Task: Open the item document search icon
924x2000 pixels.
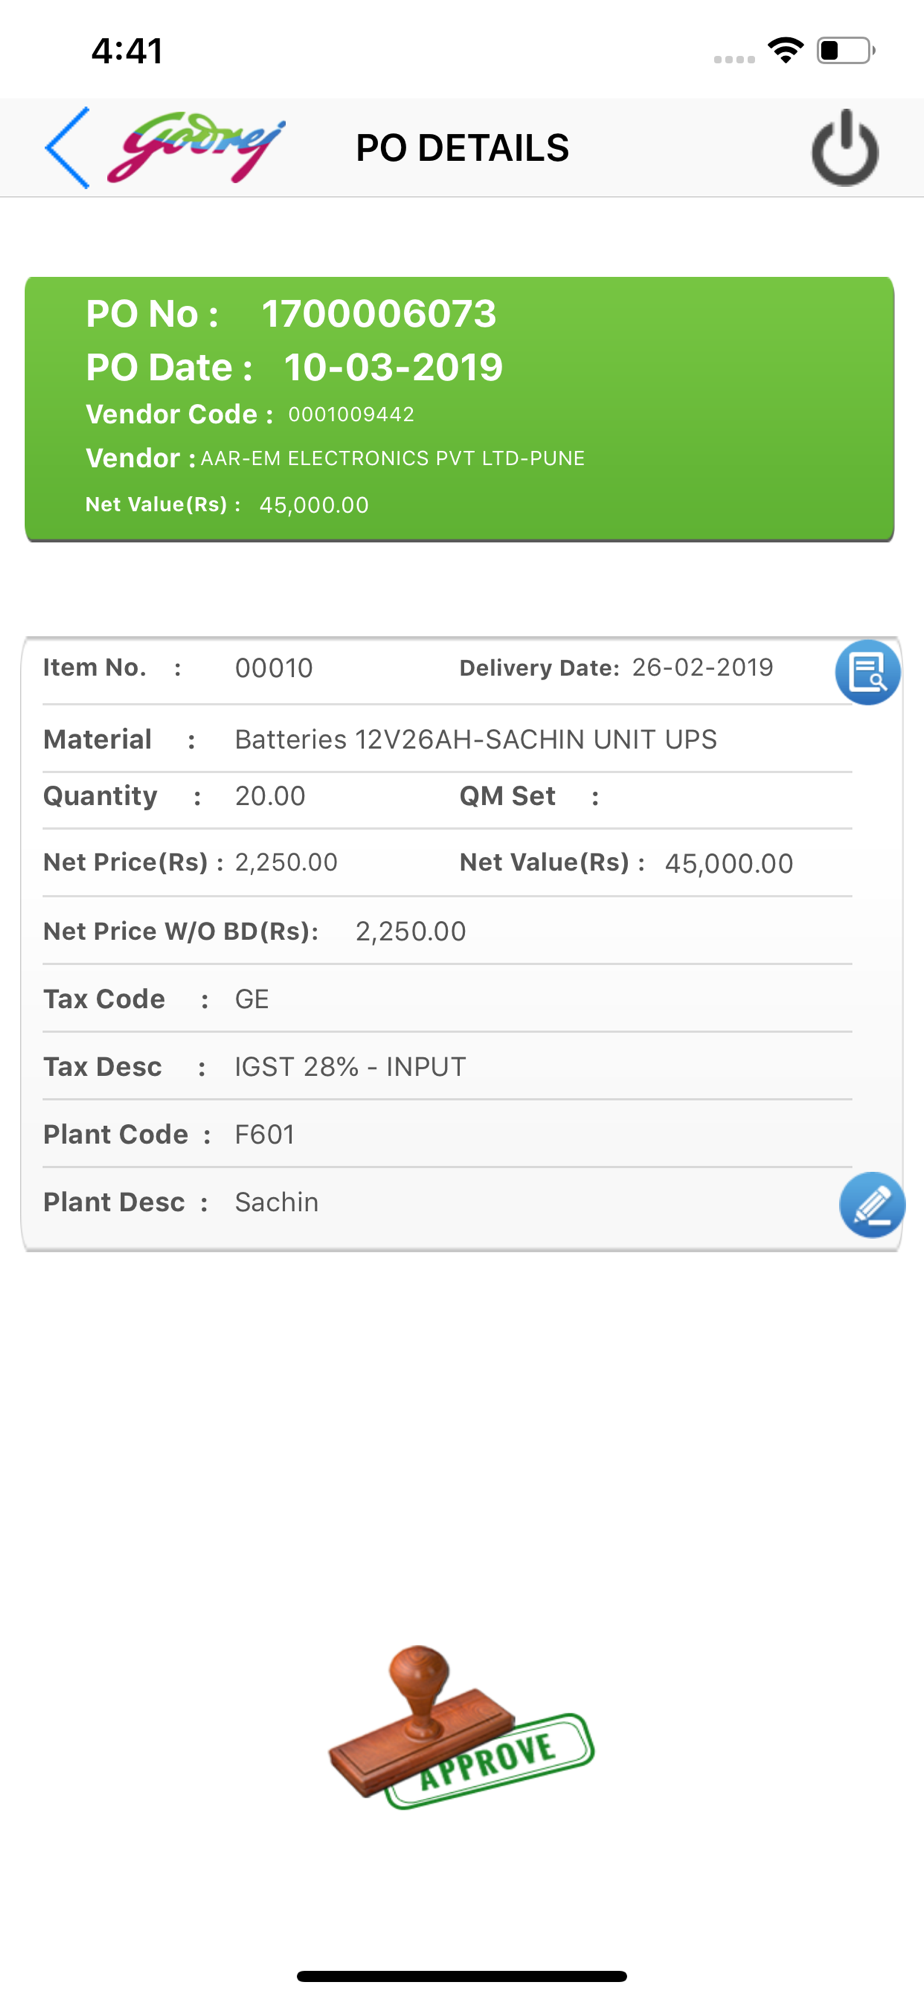Action: pos(868,672)
